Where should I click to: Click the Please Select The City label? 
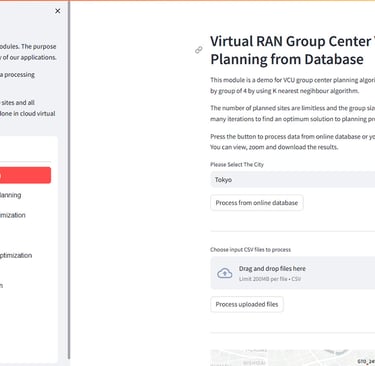[x=237, y=164]
